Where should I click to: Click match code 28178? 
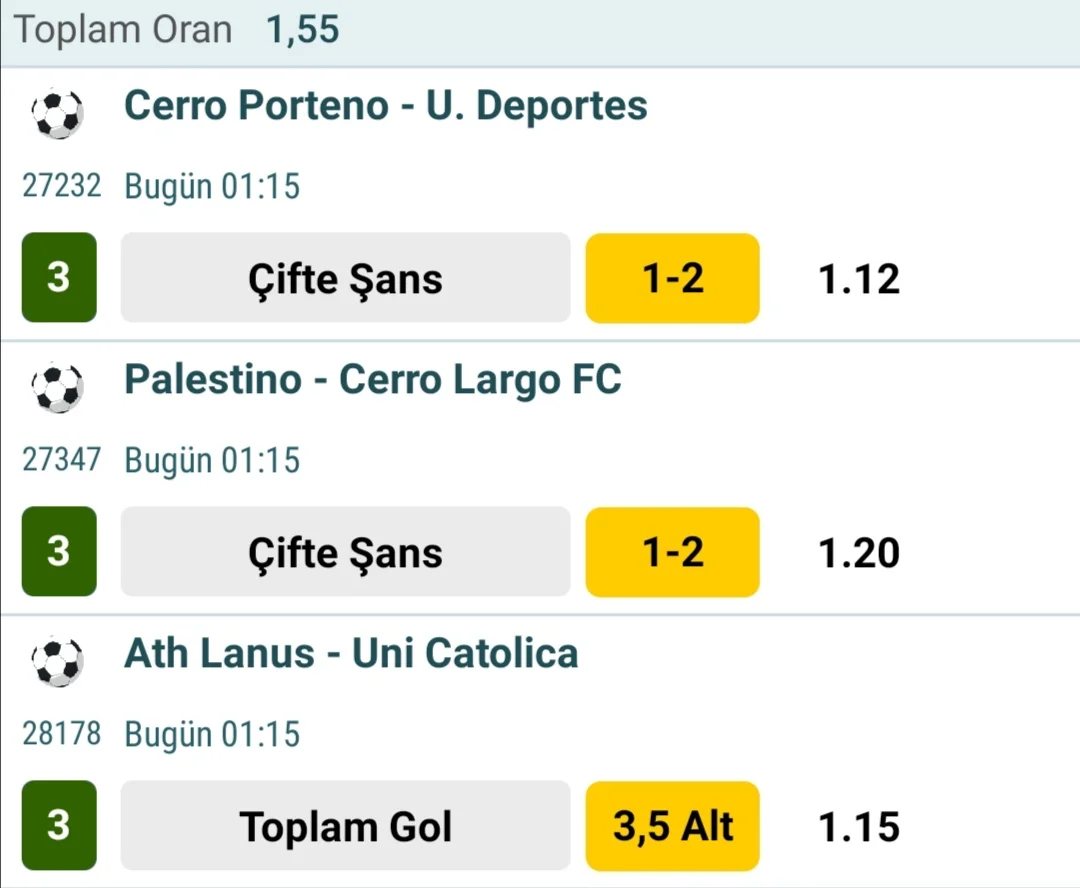62,734
